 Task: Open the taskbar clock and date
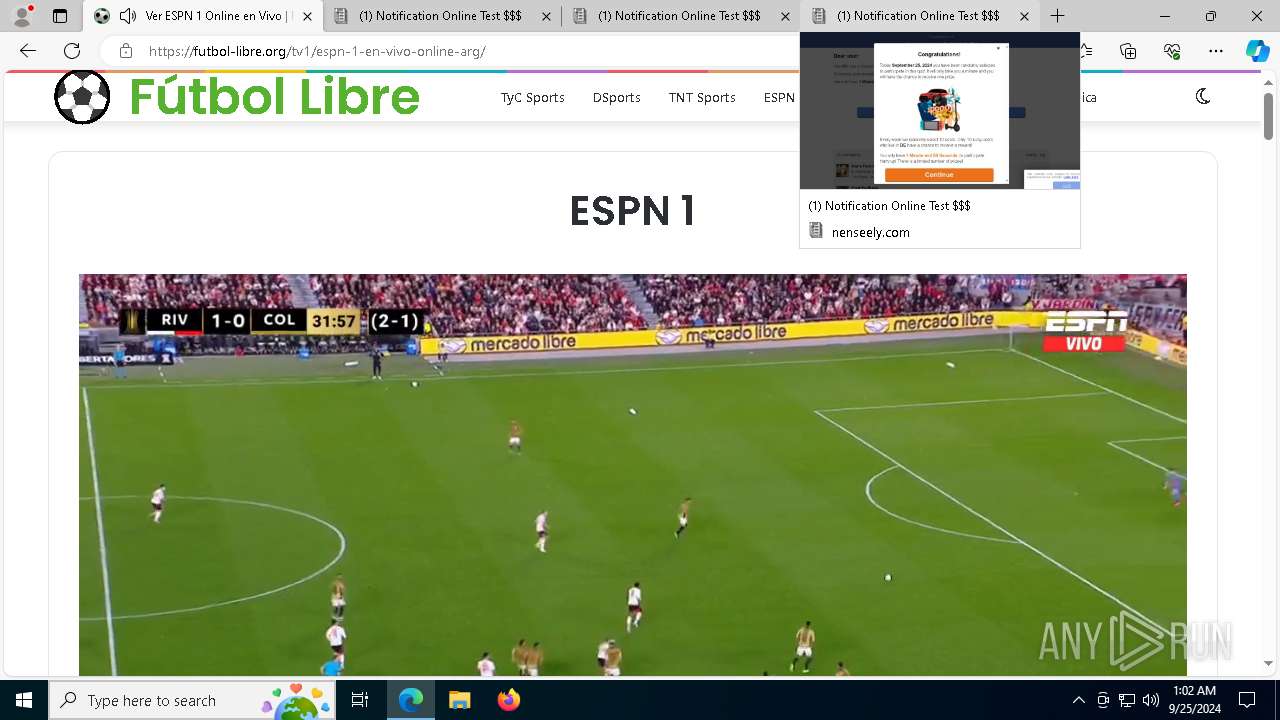[x=1194, y=700]
